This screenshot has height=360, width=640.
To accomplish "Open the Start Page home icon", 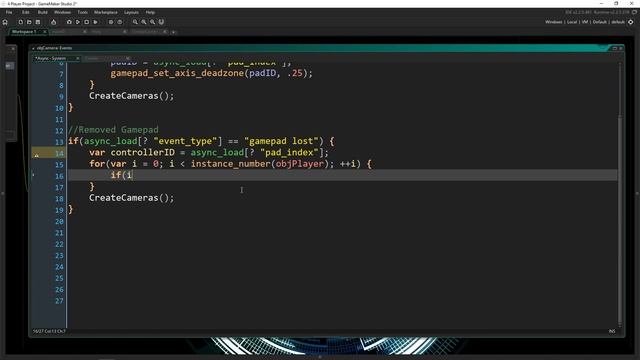I will click(x=5, y=22).
